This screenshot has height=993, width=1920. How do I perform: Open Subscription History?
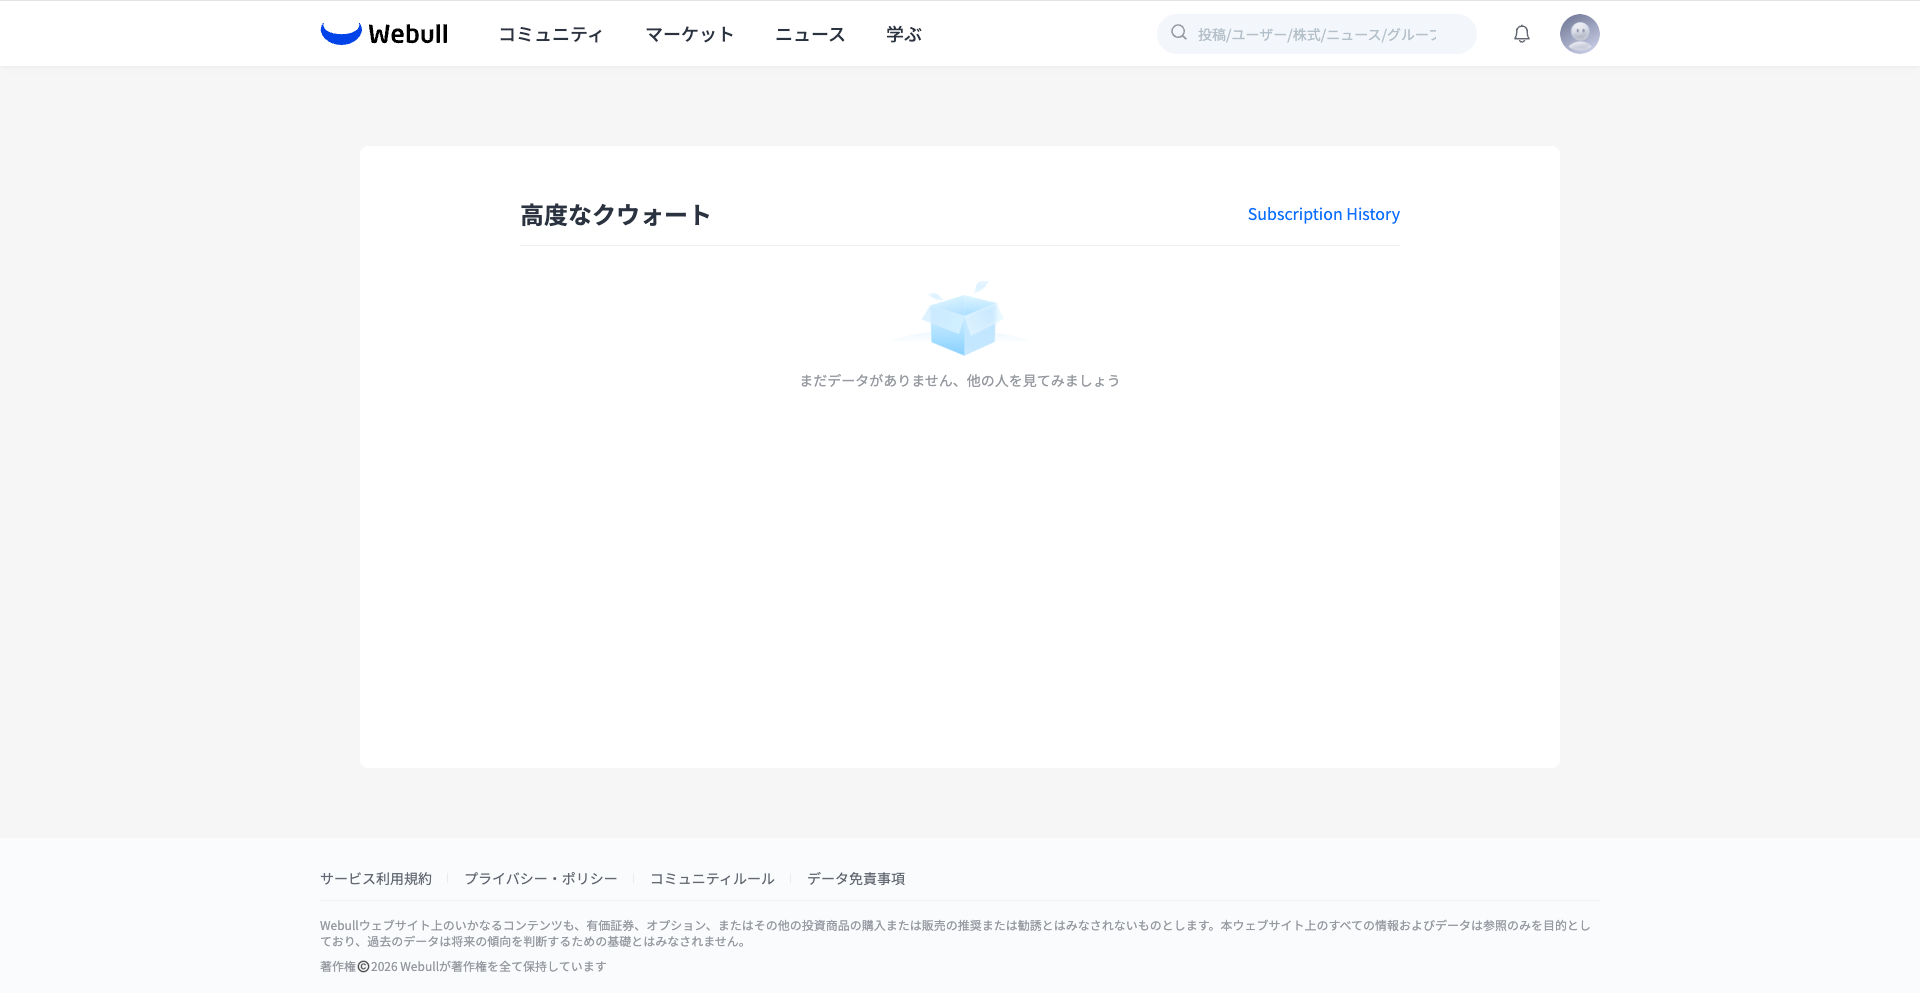(1323, 213)
